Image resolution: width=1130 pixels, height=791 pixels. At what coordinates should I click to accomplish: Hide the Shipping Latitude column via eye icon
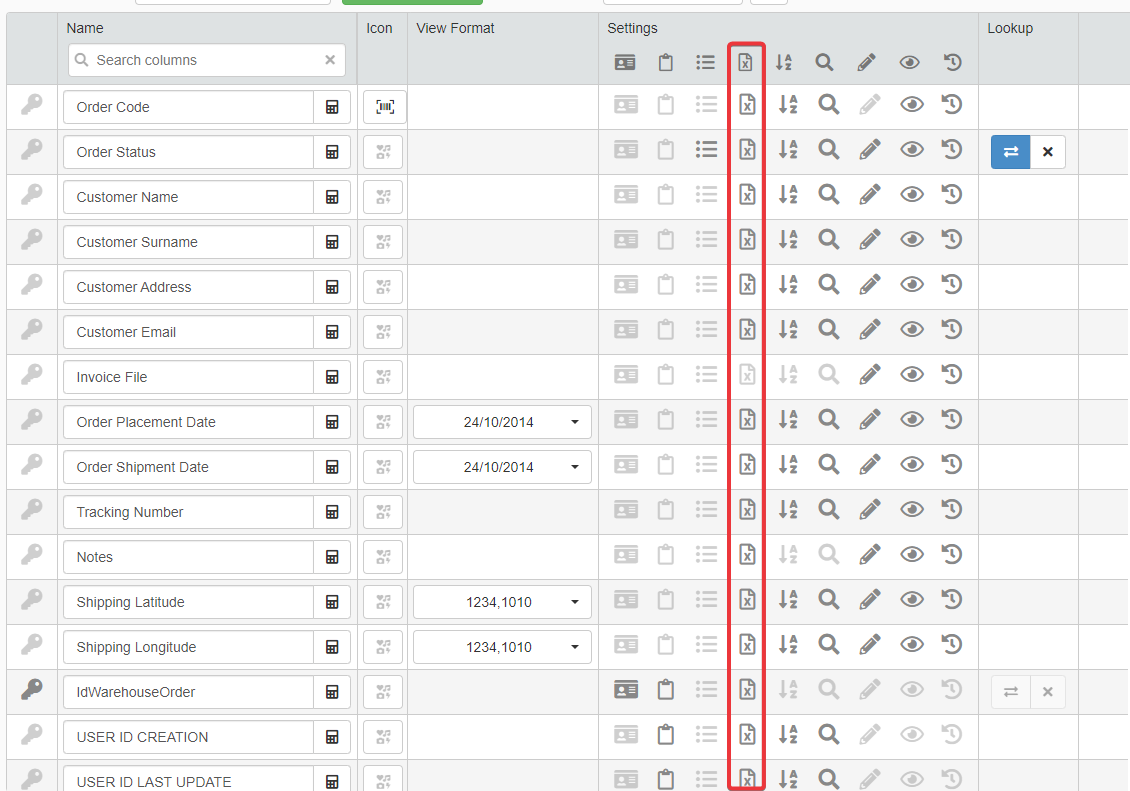(x=911, y=600)
